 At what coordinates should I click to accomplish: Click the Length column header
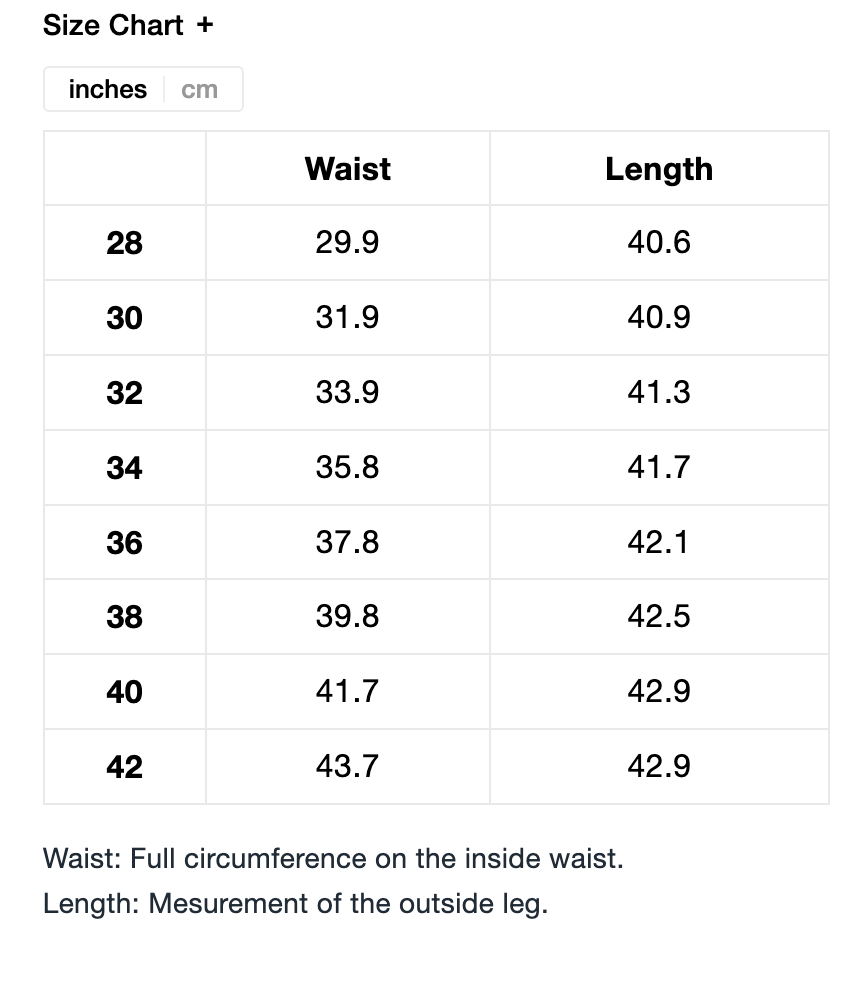click(x=659, y=168)
